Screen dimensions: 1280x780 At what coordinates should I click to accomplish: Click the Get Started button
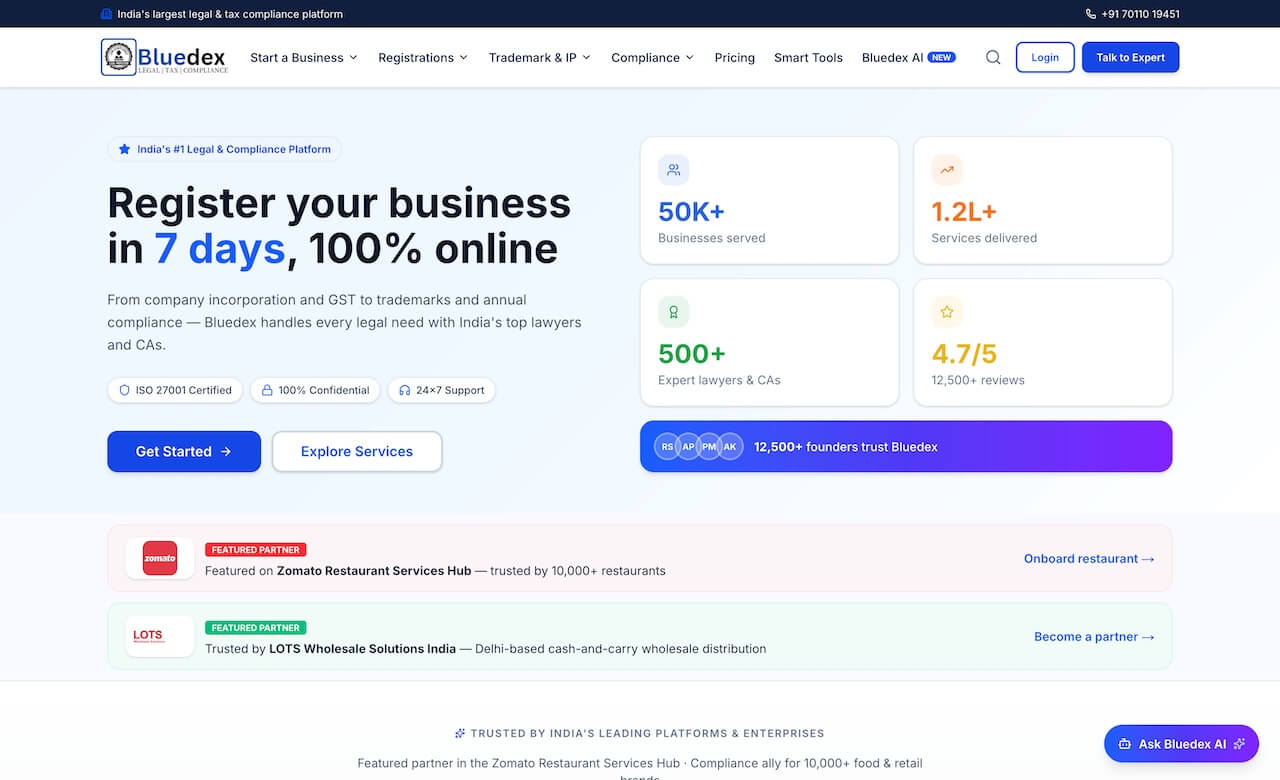point(184,451)
